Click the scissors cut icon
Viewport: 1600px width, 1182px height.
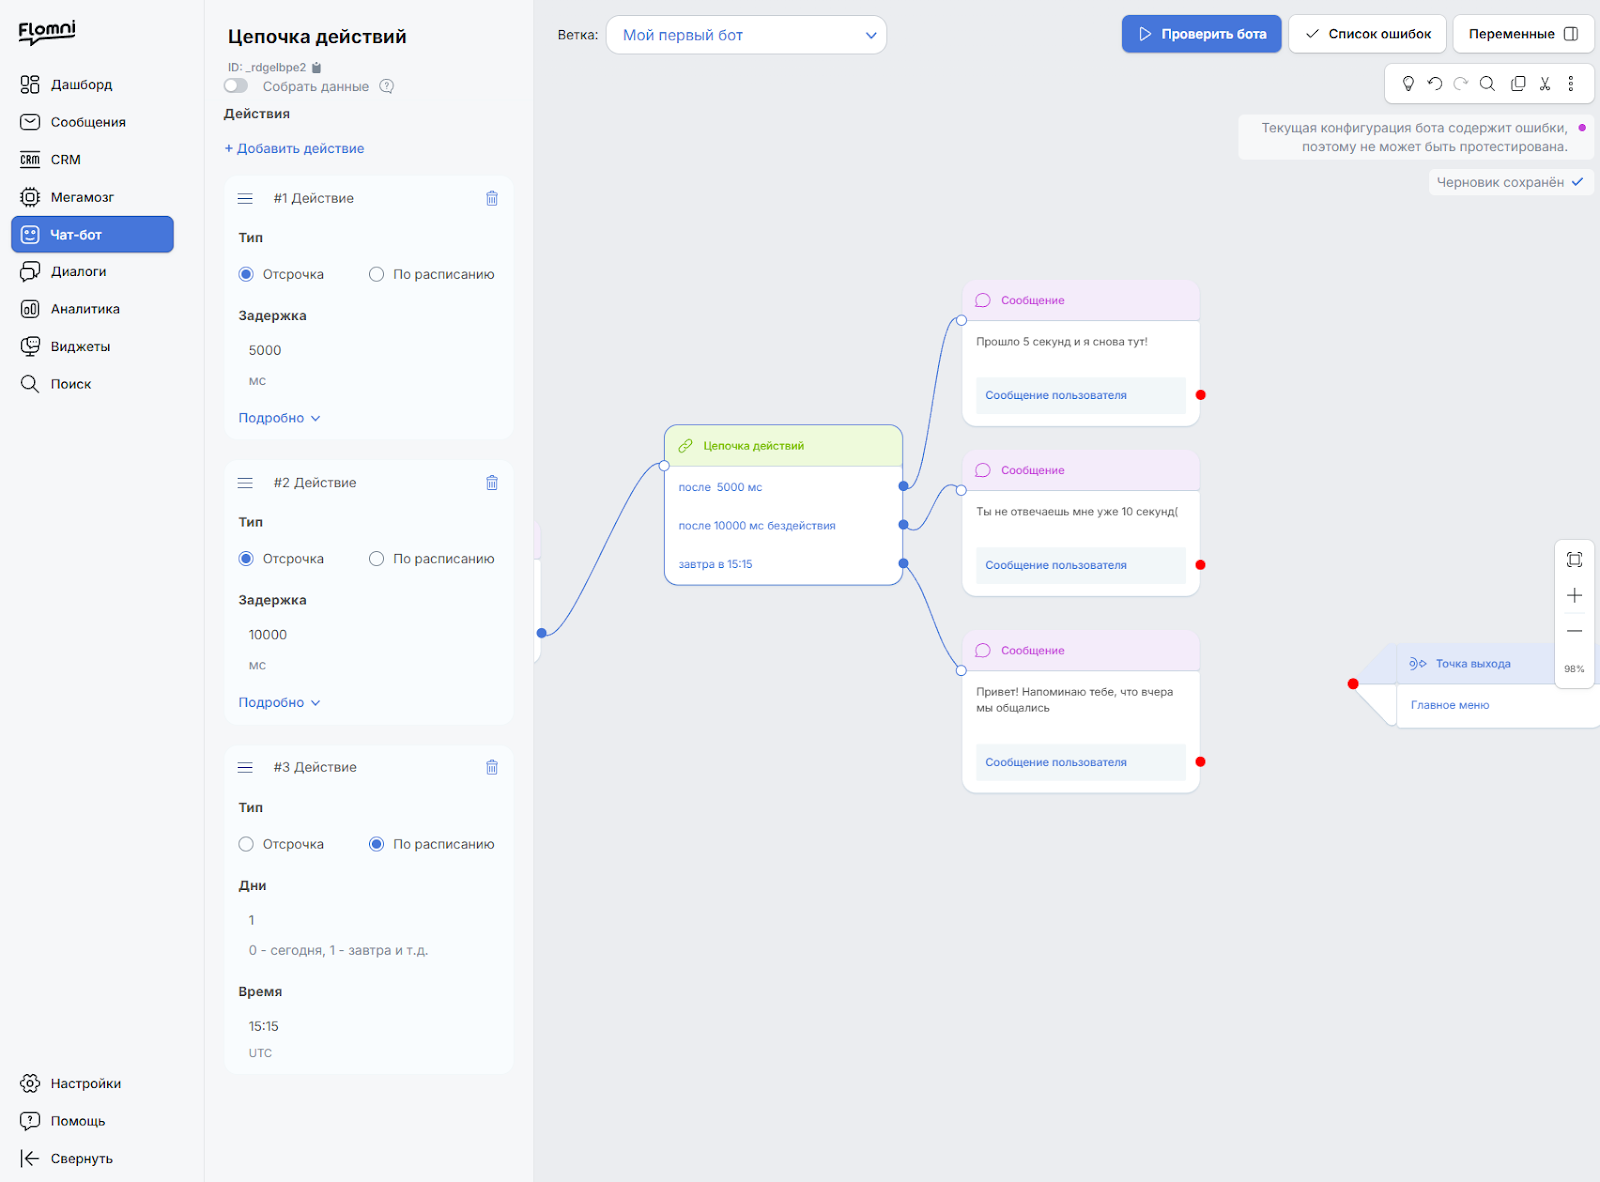click(1545, 84)
